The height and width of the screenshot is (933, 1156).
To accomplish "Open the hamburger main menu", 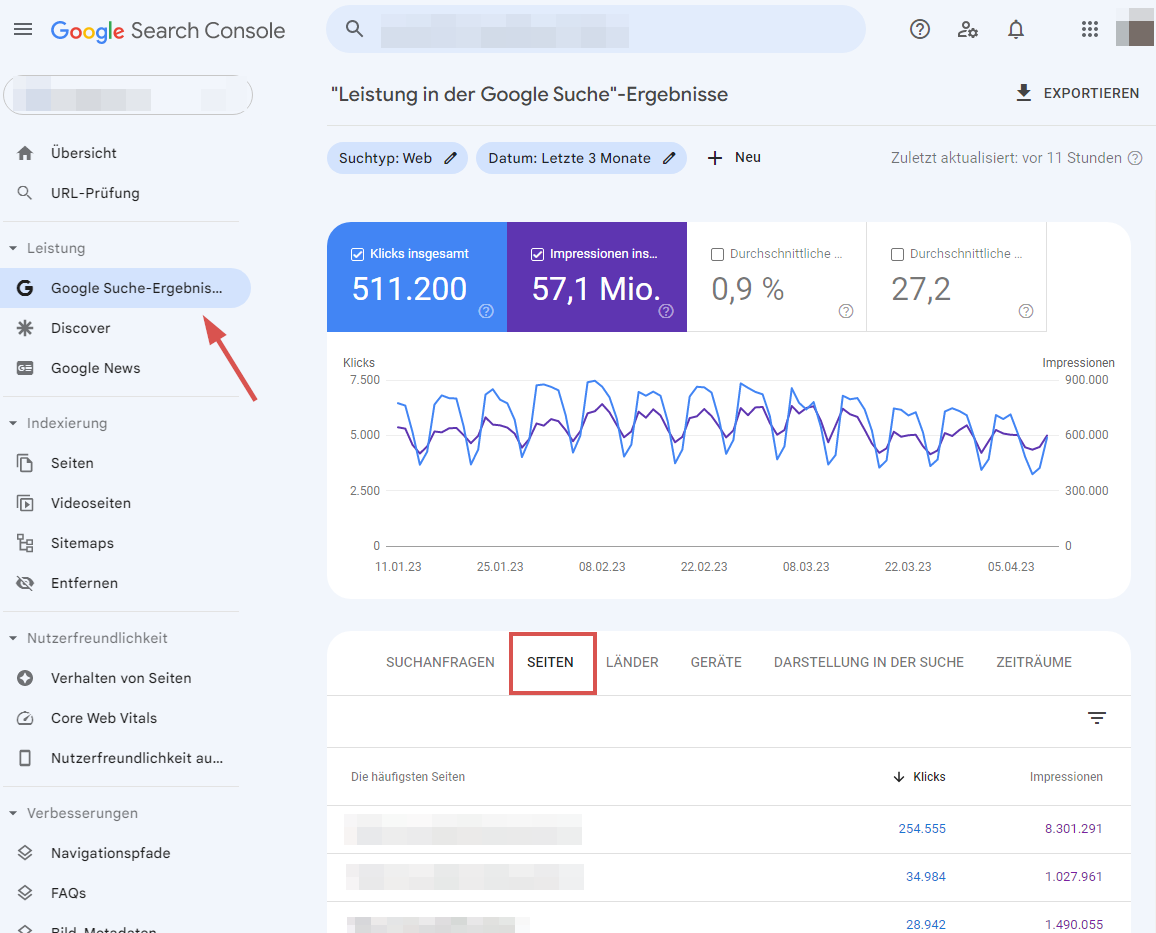I will pyautogui.click(x=23, y=29).
